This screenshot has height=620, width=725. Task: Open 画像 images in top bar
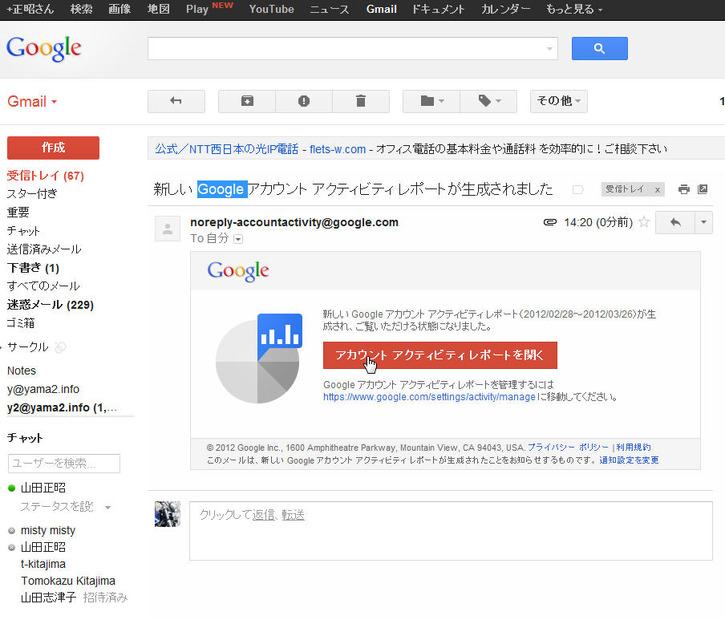(x=119, y=9)
